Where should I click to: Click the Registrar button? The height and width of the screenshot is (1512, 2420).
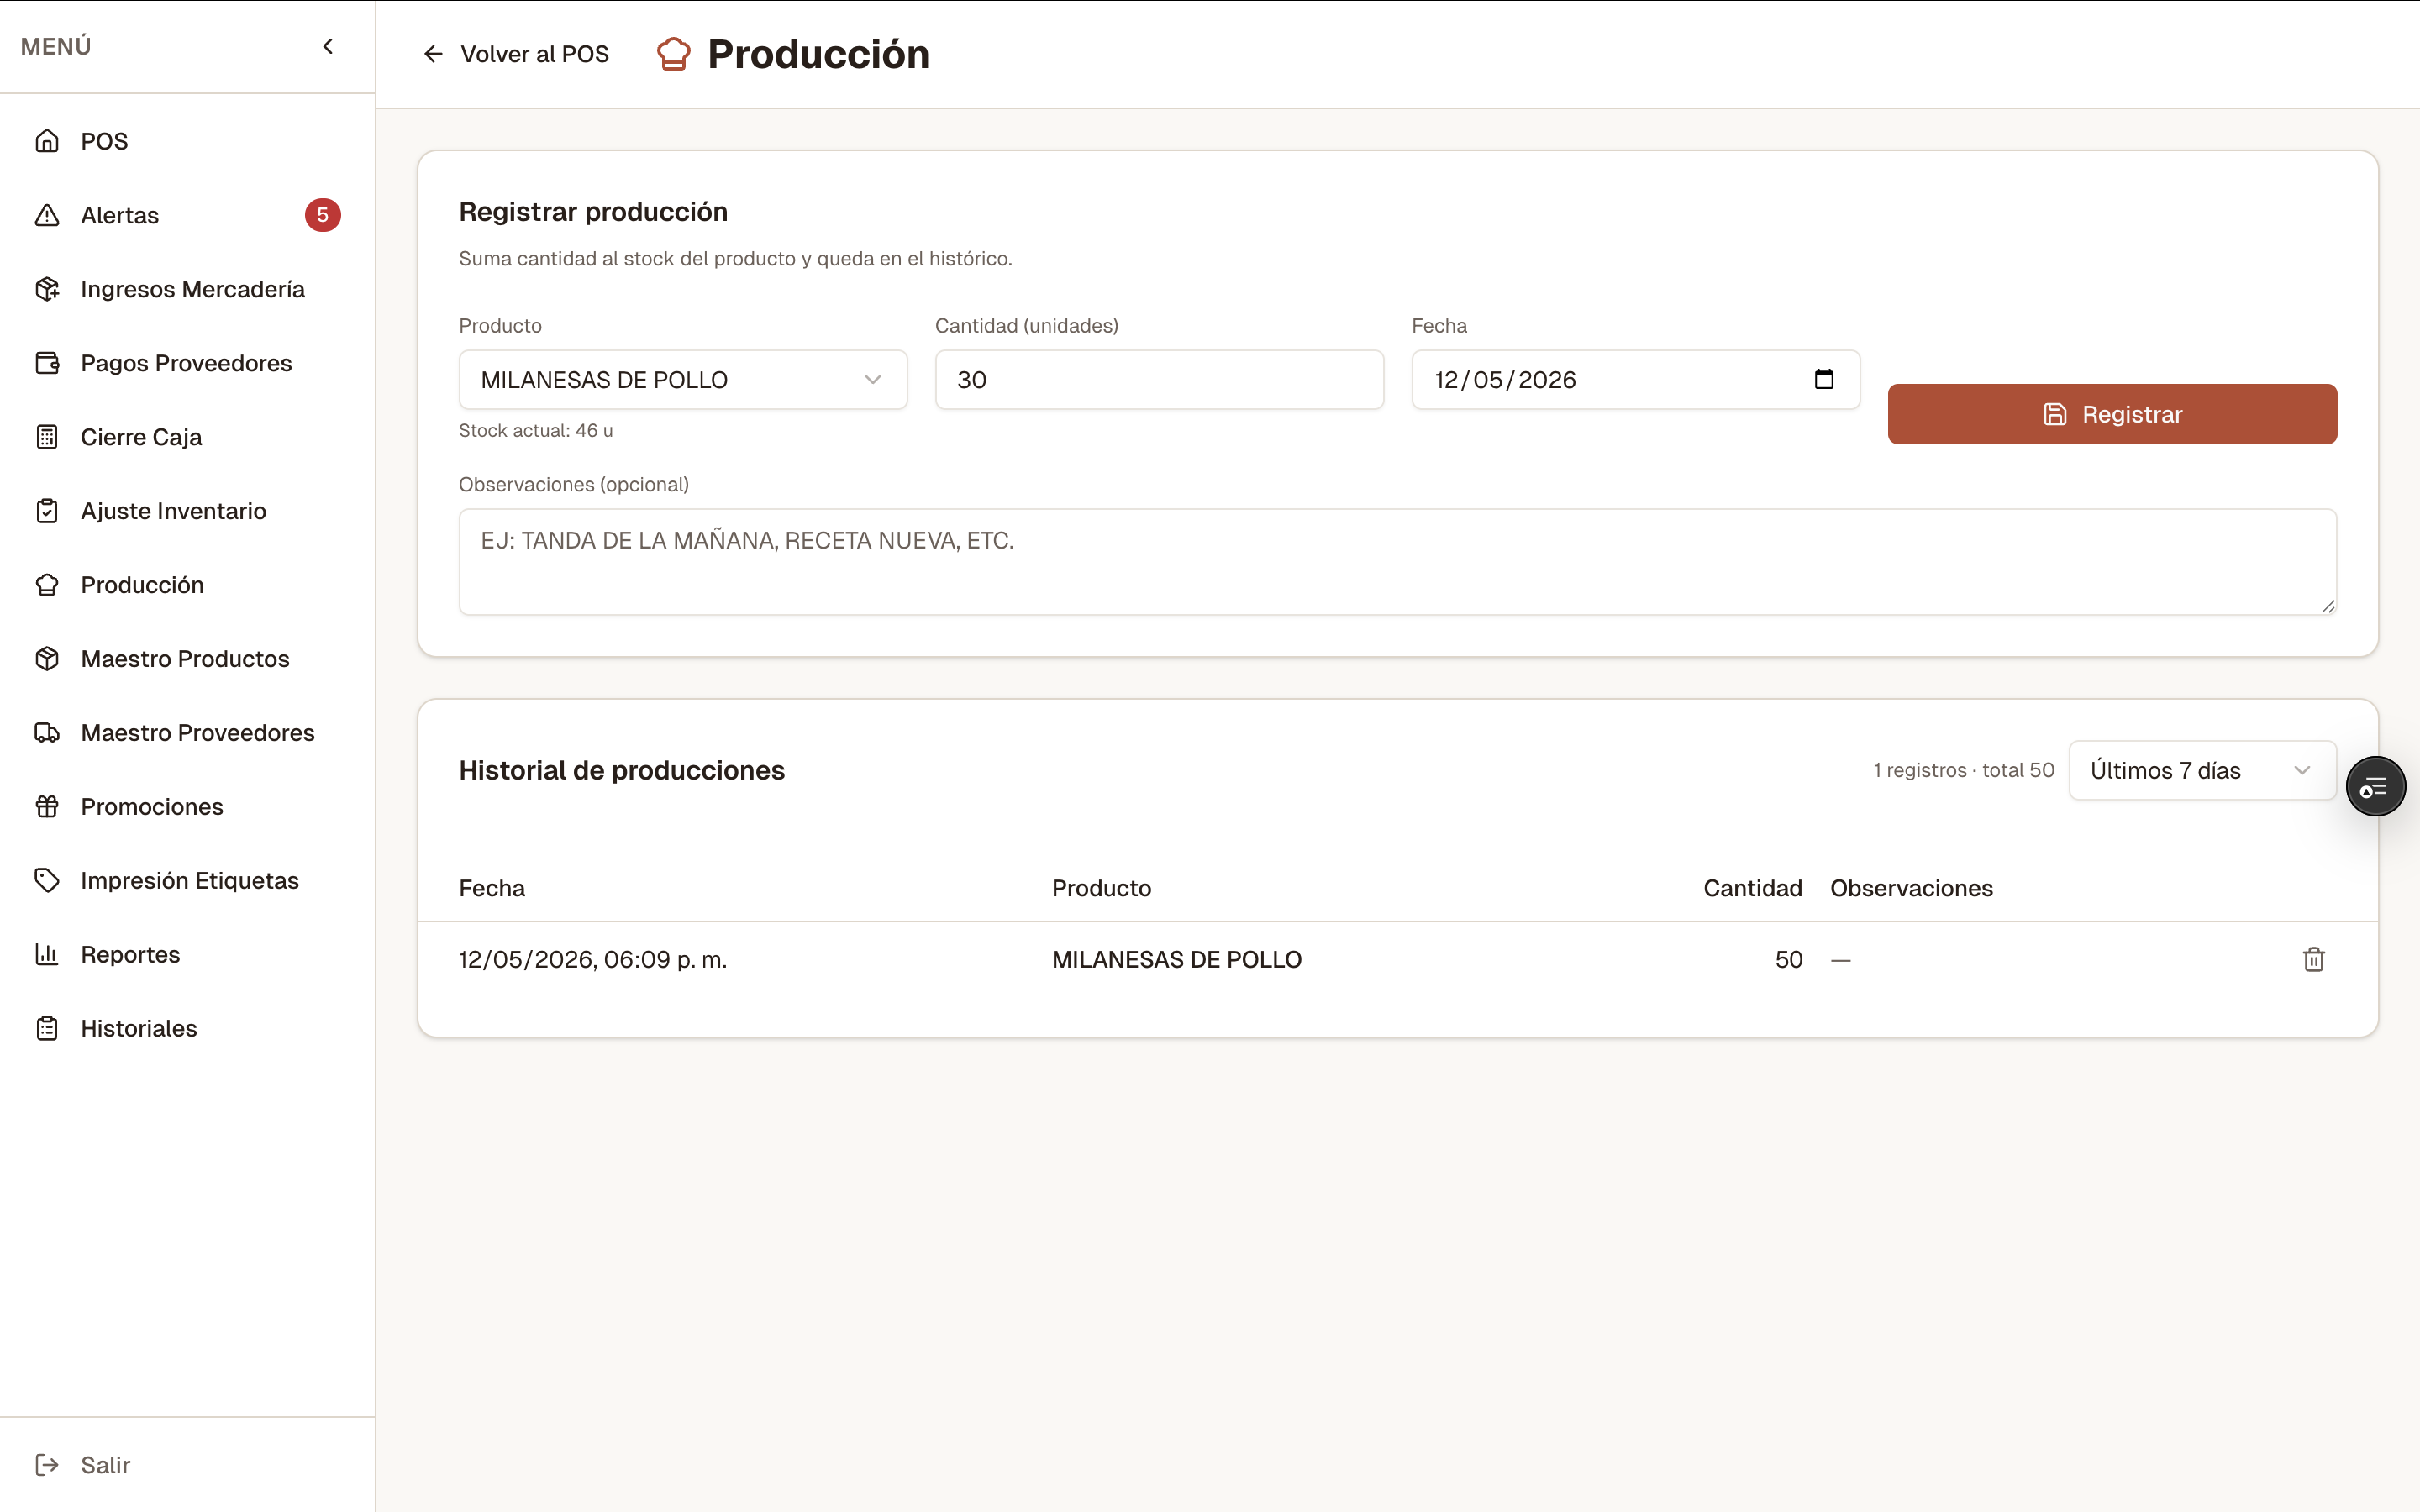coord(2112,414)
